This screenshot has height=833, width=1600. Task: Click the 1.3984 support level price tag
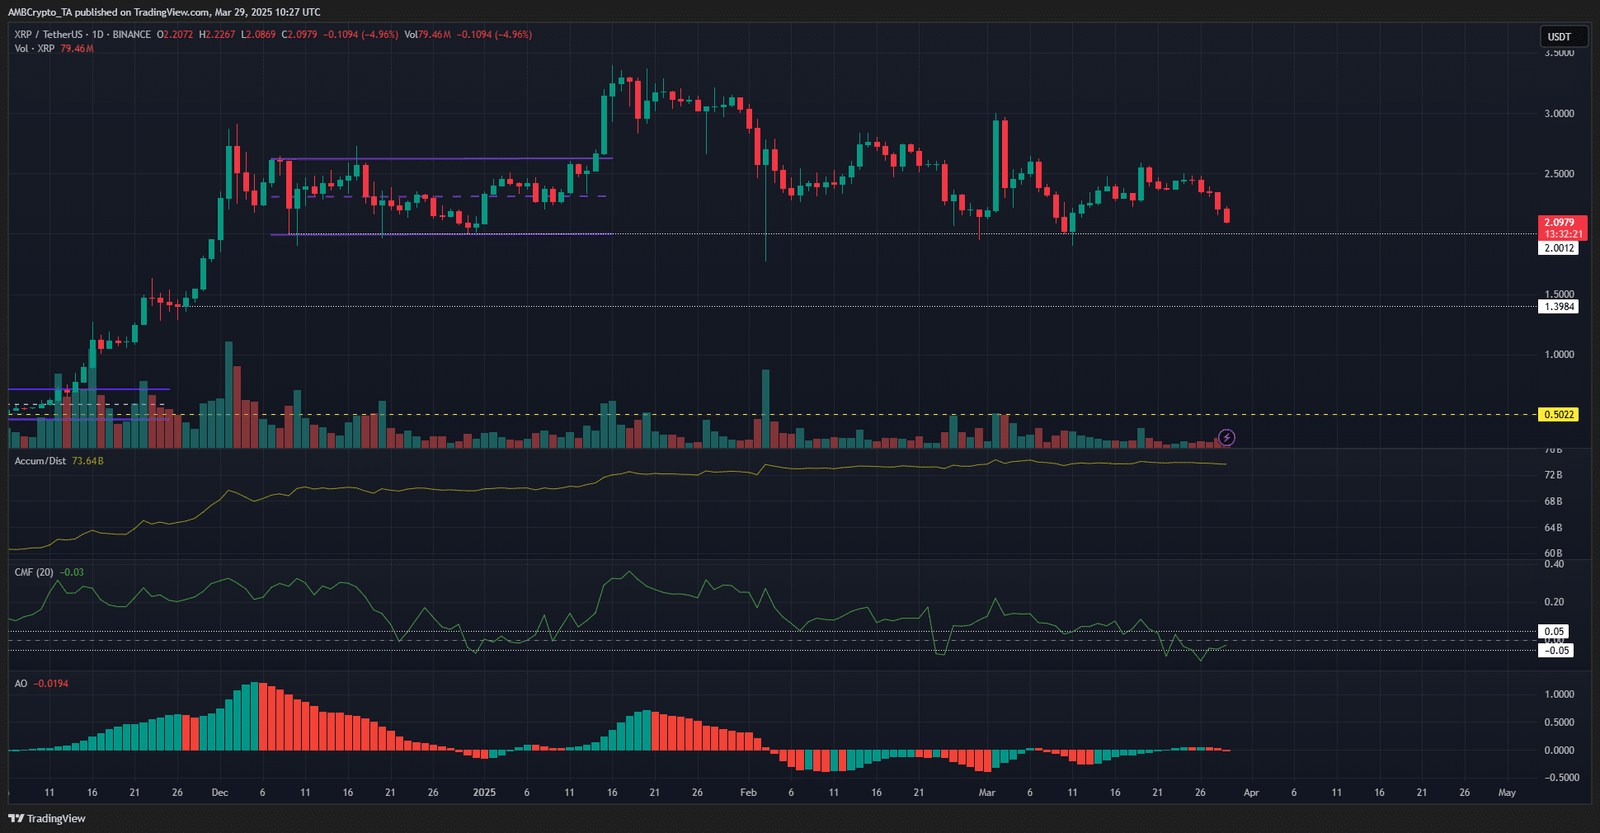1558,307
